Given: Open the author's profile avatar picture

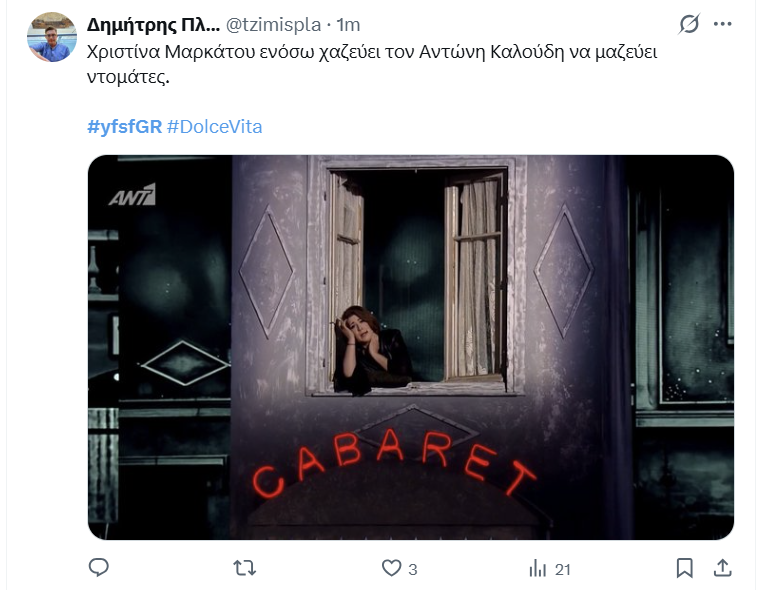Looking at the screenshot, I should click(52, 37).
